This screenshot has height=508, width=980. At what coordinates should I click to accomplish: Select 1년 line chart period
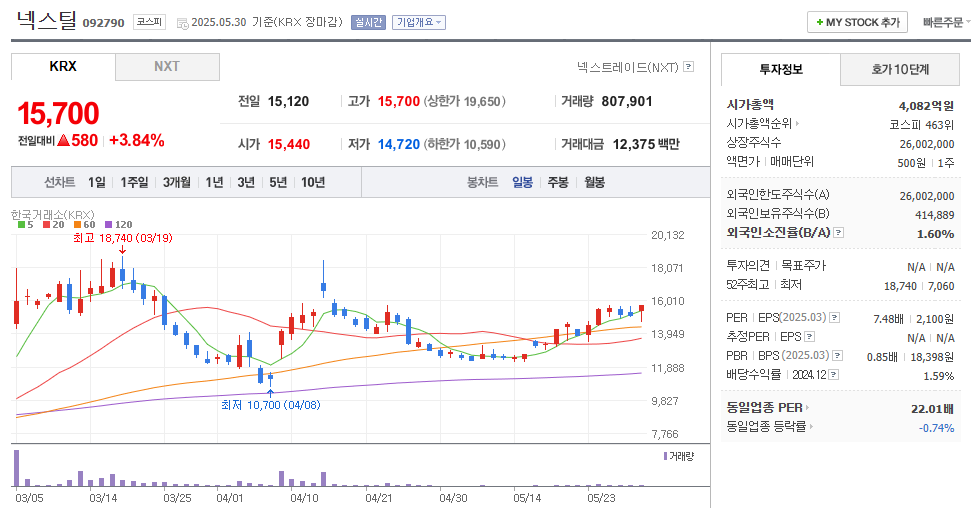pos(214,182)
